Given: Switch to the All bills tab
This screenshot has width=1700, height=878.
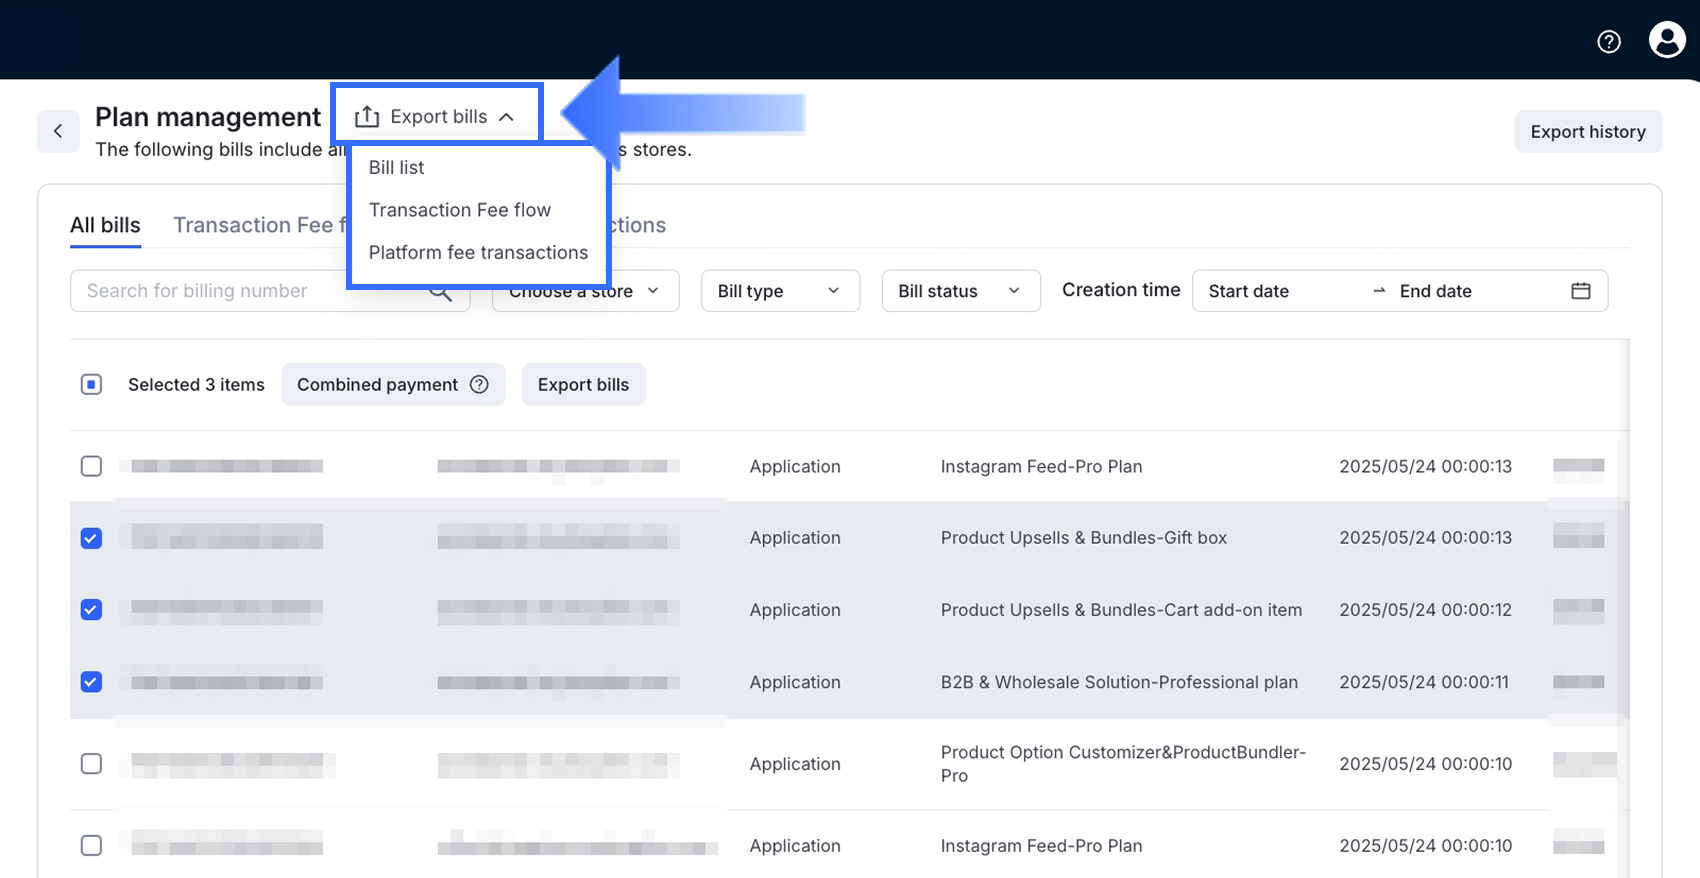Looking at the screenshot, I should point(105,225).
